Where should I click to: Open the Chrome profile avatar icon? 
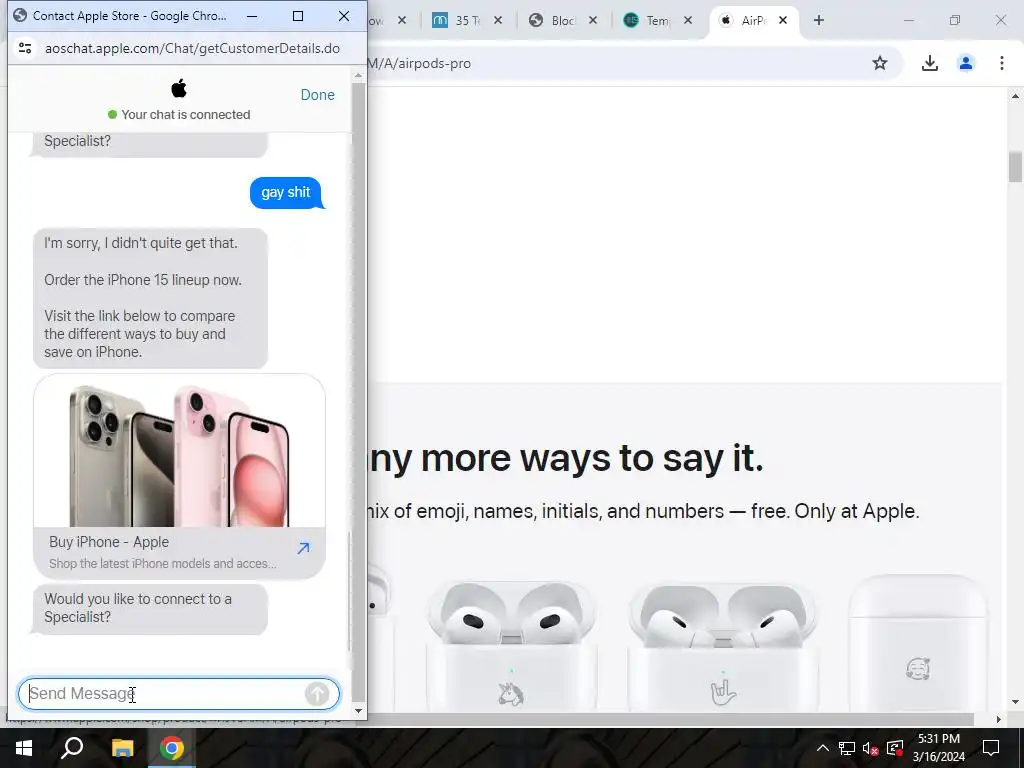(966, 63)
